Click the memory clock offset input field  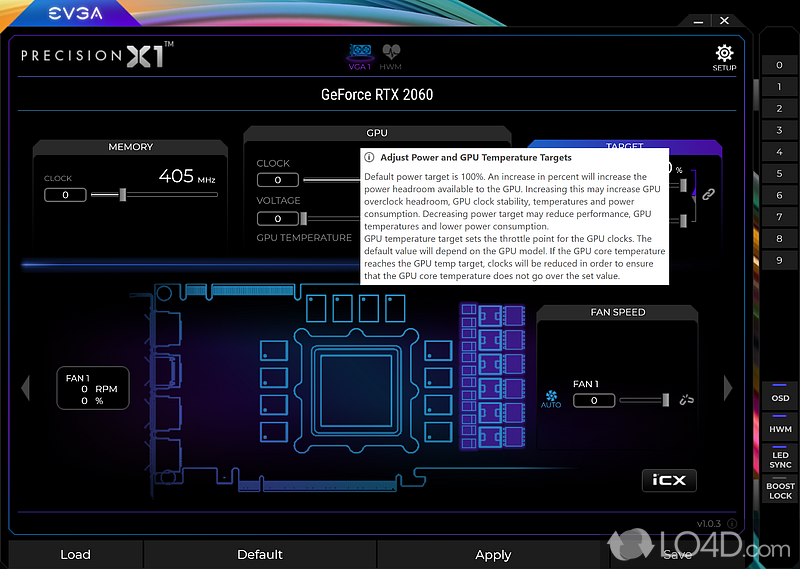pos(65,195)
